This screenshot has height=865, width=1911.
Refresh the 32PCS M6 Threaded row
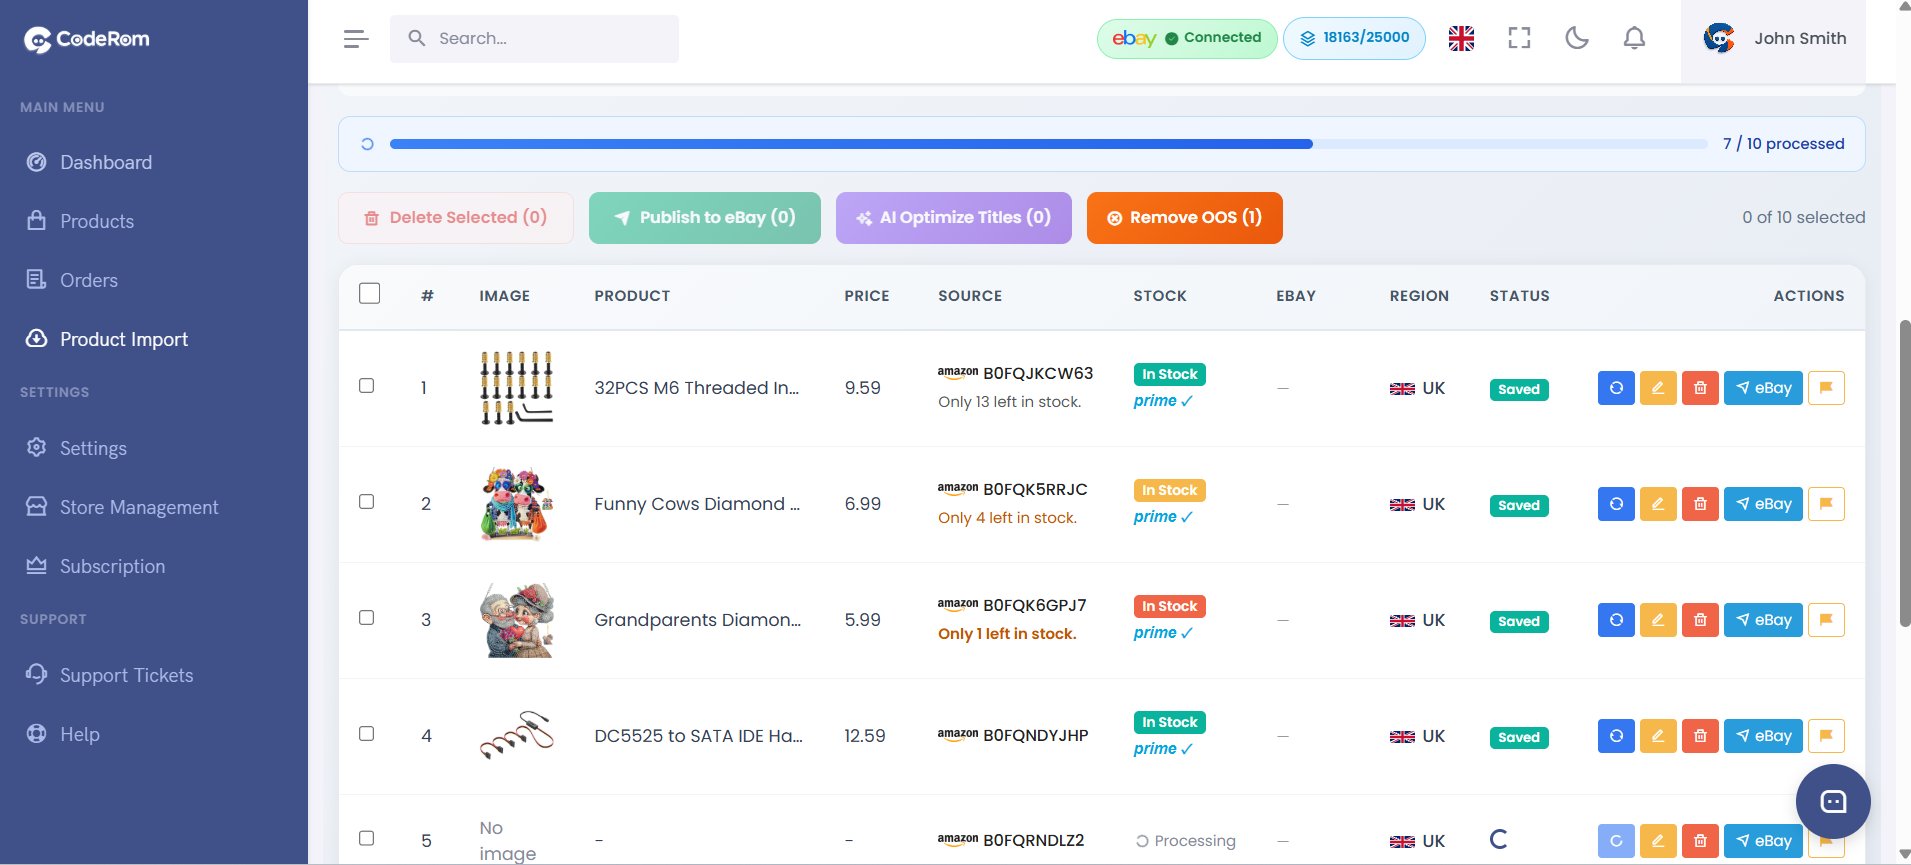point(1616,388)
